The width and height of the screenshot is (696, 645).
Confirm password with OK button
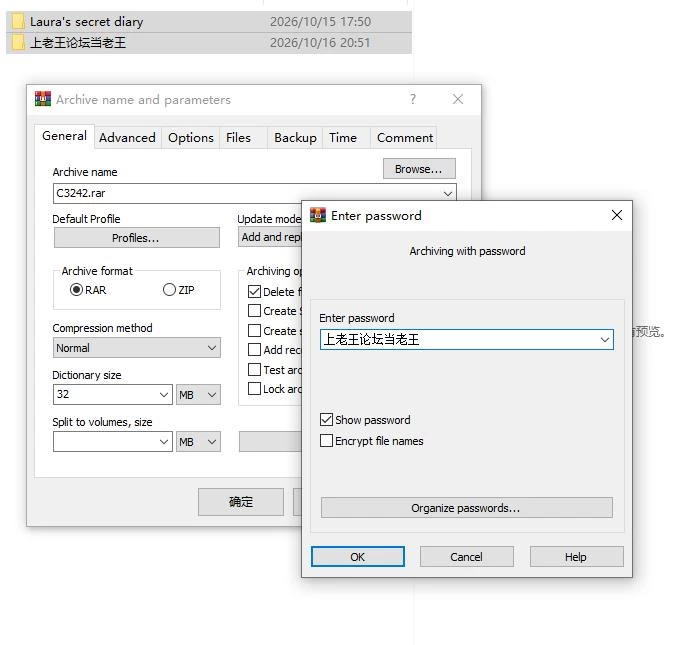point(357,557)
